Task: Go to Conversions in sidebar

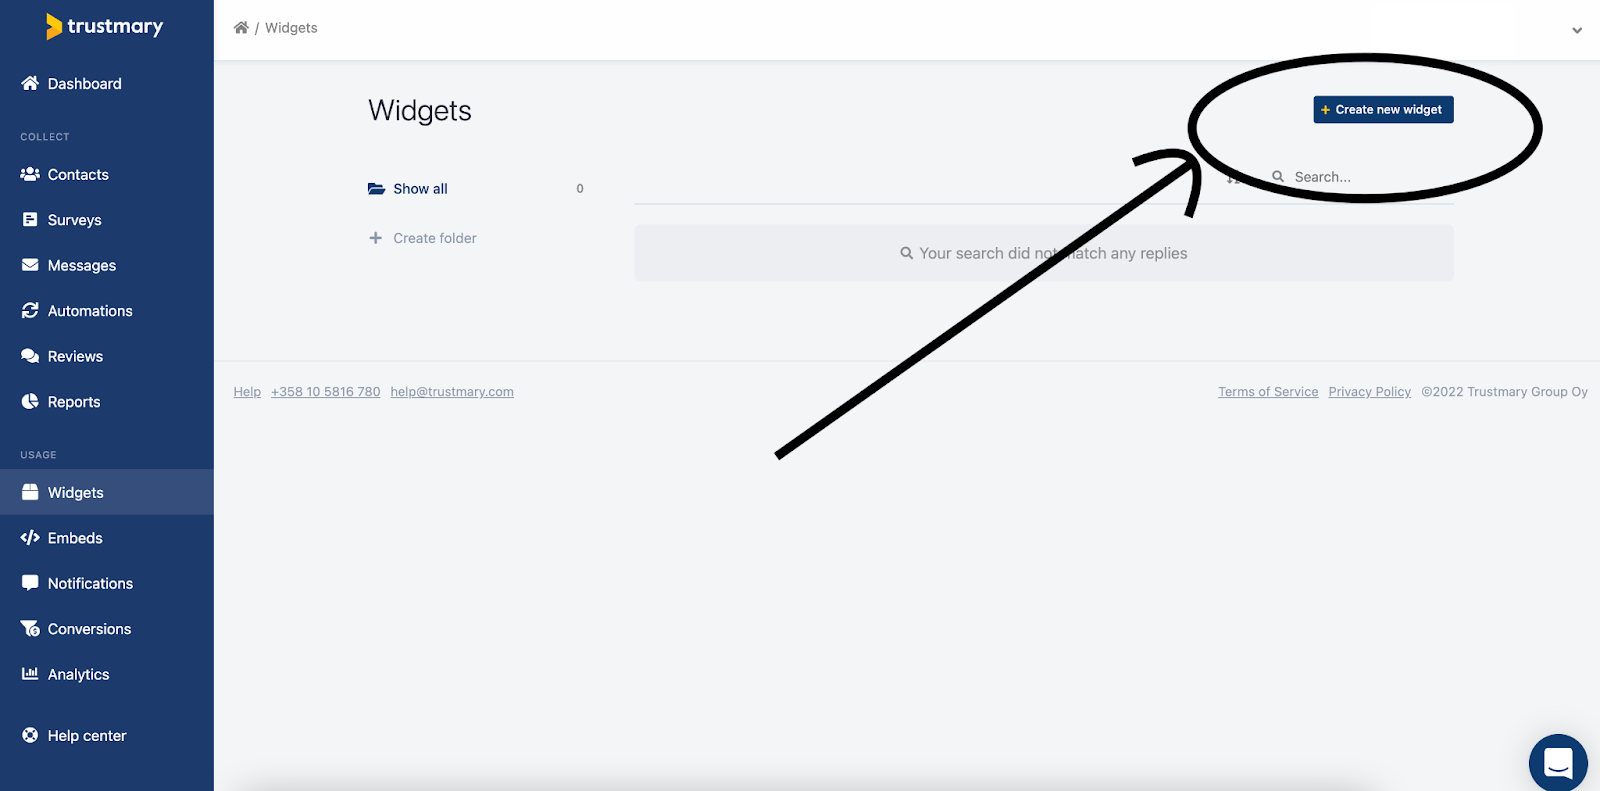Action: coord(107,629)
